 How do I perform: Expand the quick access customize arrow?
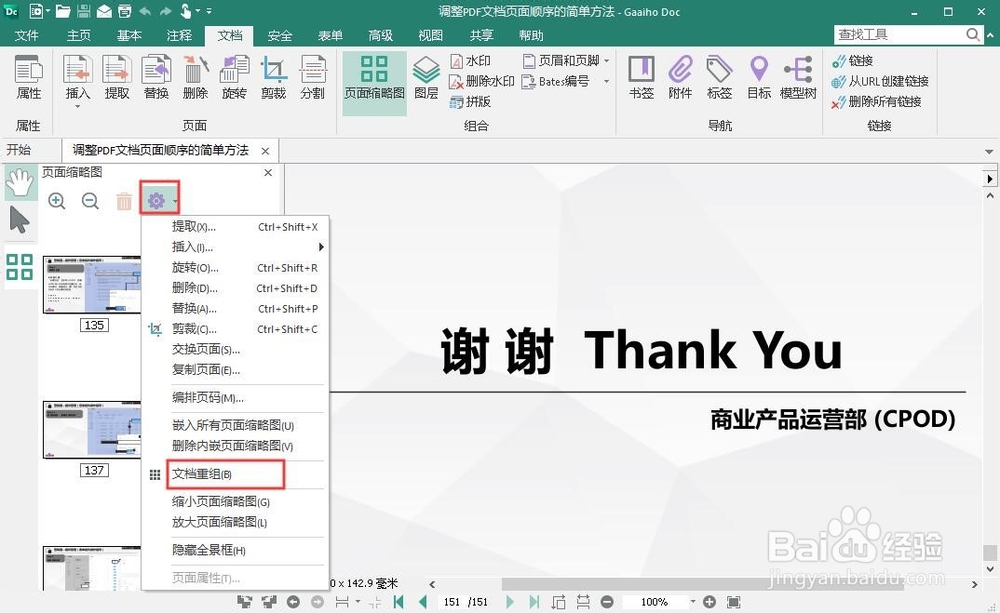(209, 11)
